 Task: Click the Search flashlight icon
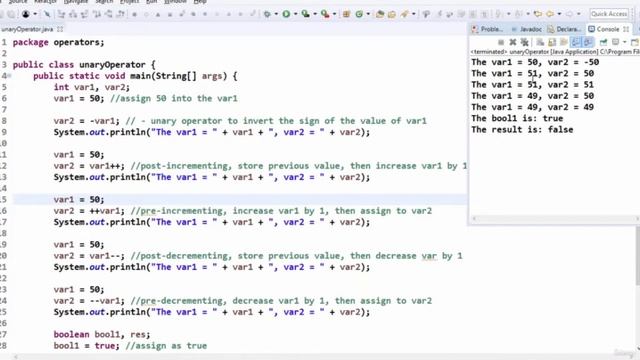(405, 14)
